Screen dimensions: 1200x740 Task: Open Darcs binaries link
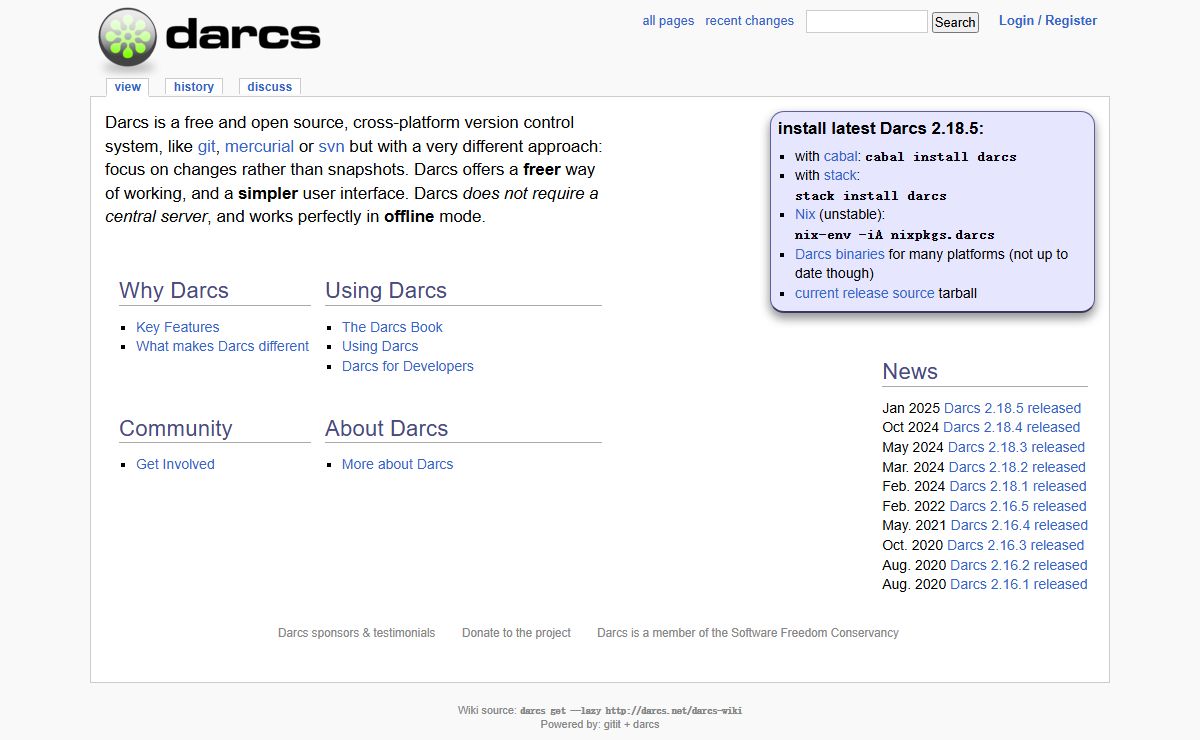[840, 254]
